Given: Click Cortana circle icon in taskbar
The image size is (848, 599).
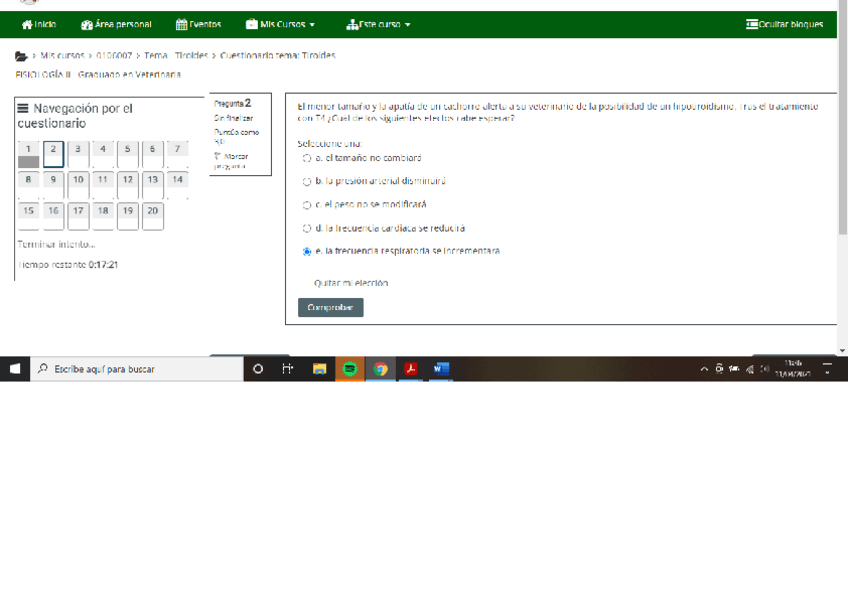Looking at the screenshot, I should click(x=258, y=369).
